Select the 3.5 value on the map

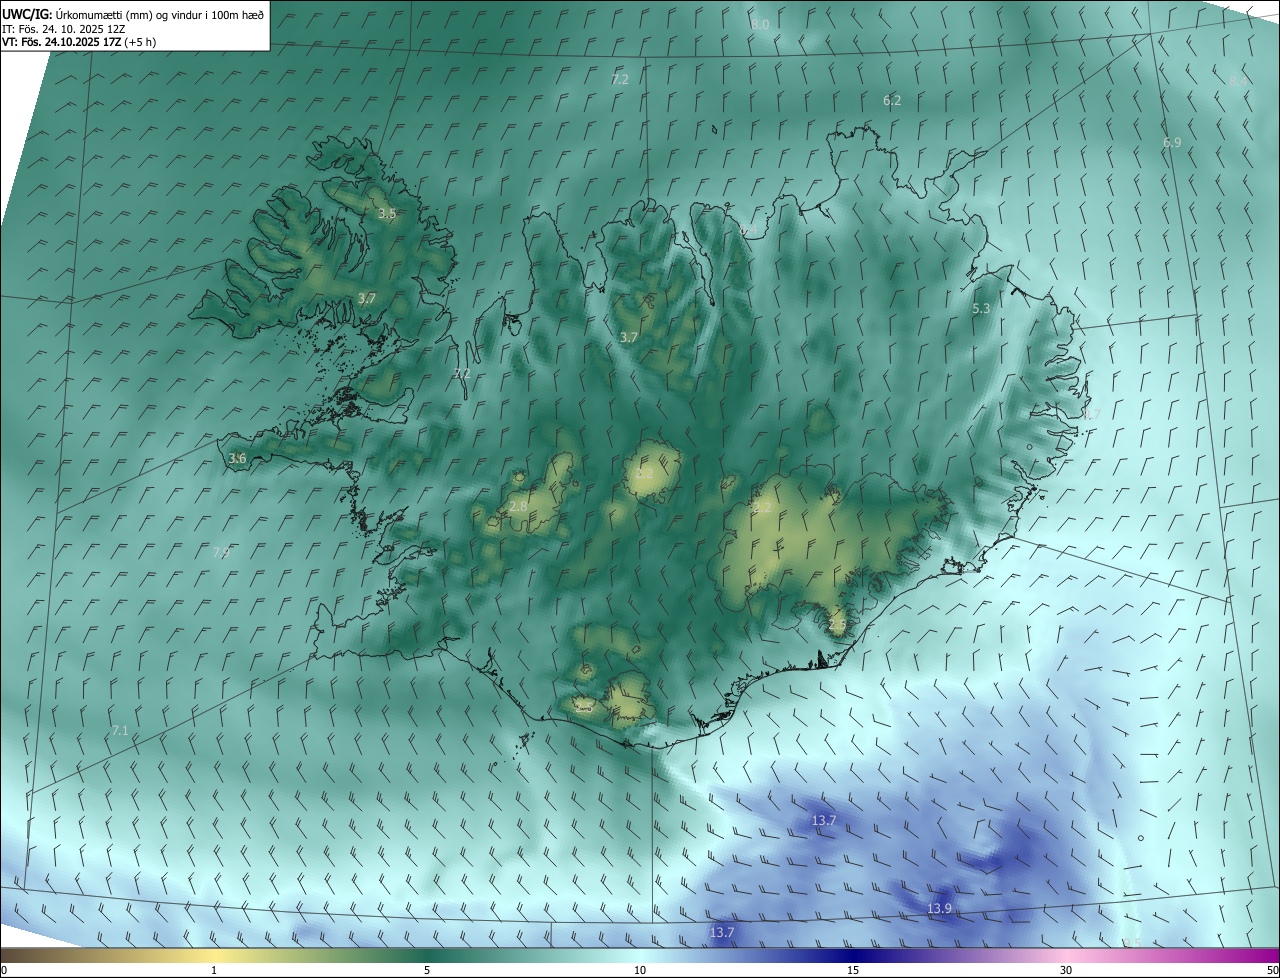(x=387, y=214)
